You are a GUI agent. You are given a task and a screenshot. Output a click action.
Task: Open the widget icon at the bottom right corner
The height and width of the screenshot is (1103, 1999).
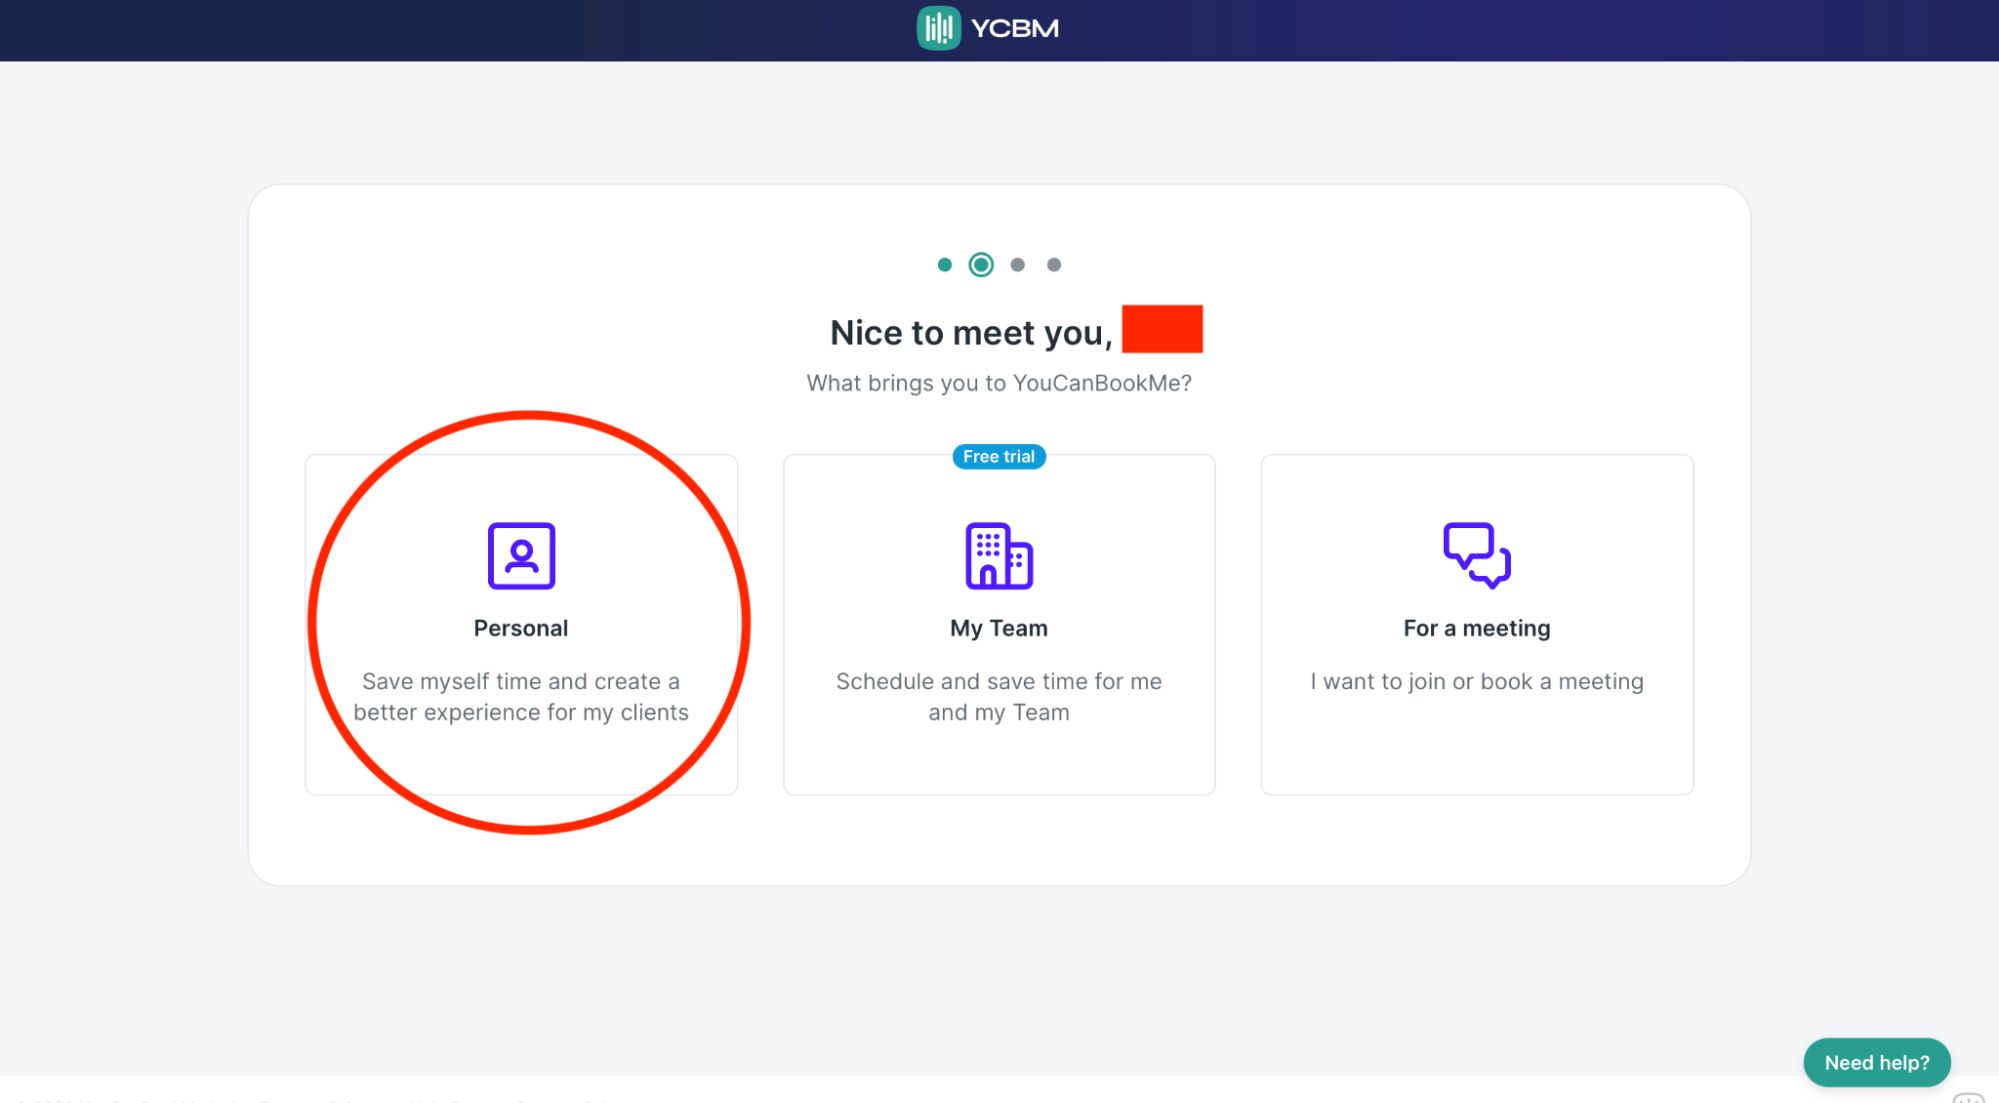[x=1968, y=1095]
